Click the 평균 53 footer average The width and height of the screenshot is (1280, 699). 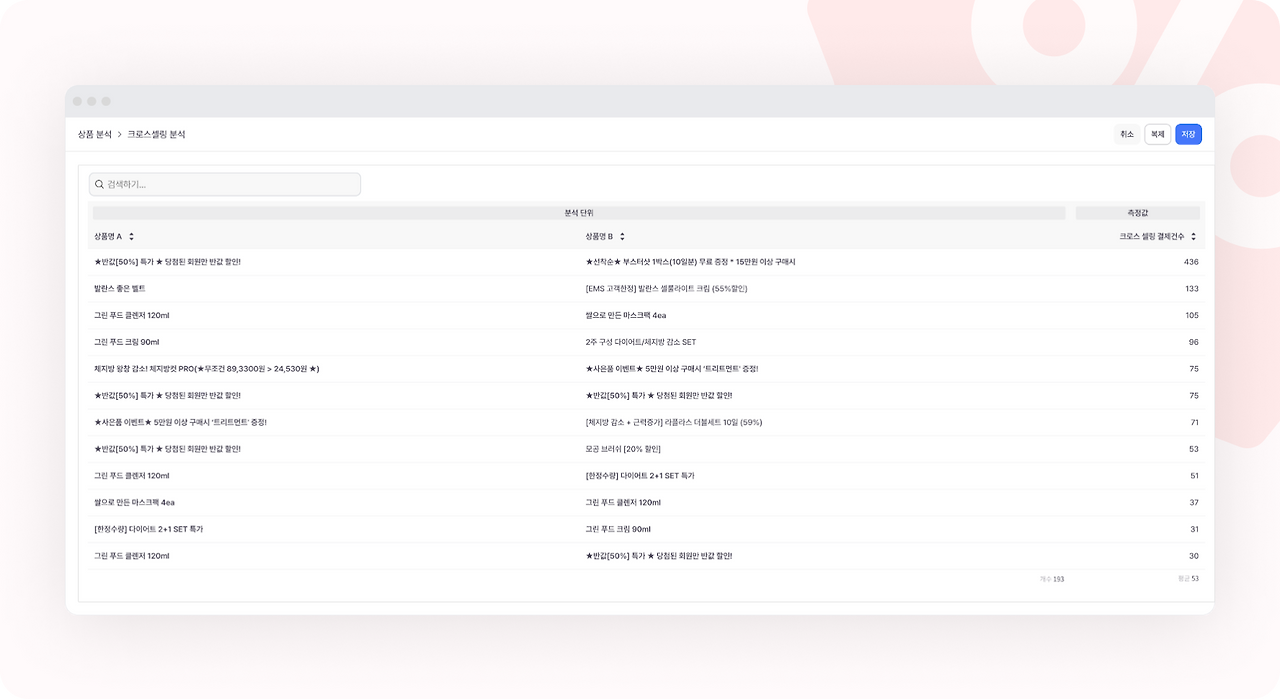[1189, 578]
